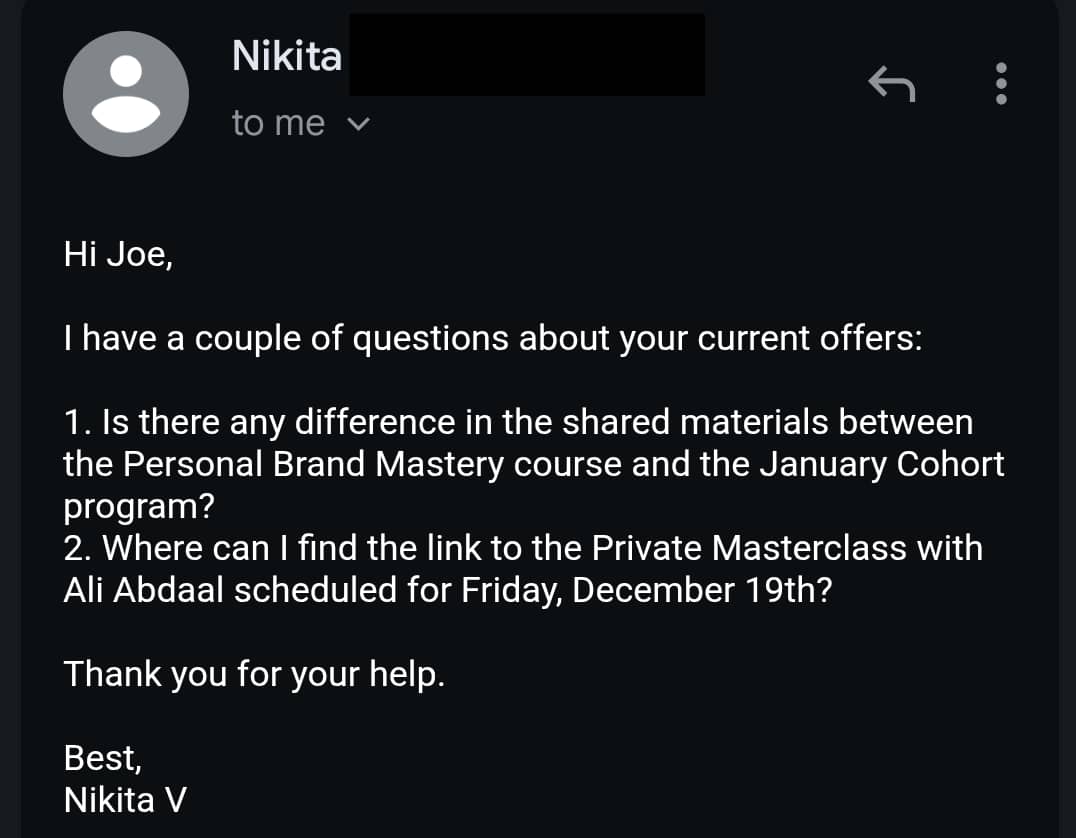Expand recipient details chevron beside "to me"

(x=358, y=124)
